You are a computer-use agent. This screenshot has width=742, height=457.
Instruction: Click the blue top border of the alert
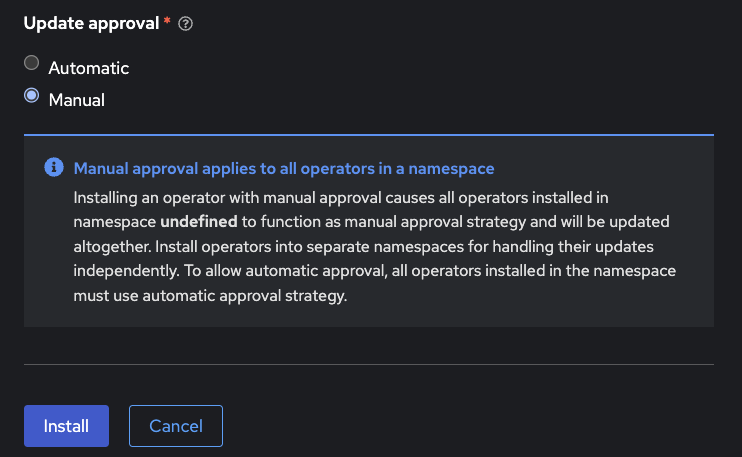(x=368, y=134)
